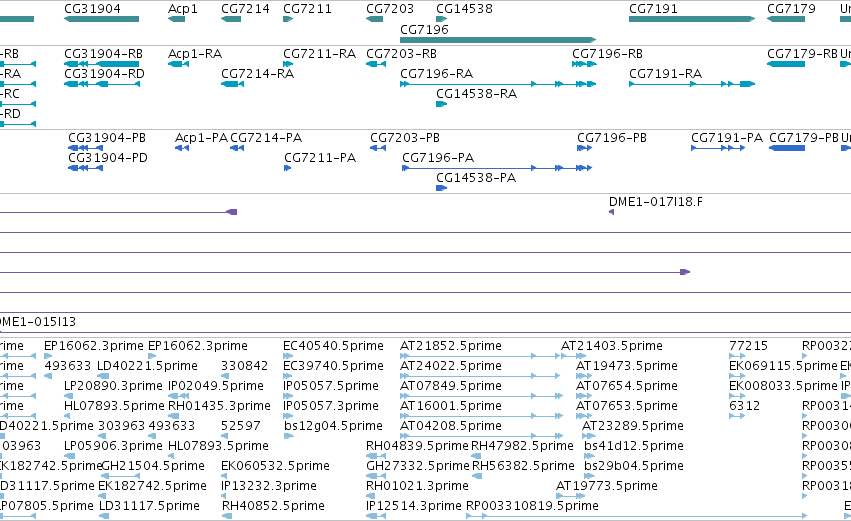Open the CG7196-PA protein label
This screenshot has width=851, height=521.
click(438, 158)
